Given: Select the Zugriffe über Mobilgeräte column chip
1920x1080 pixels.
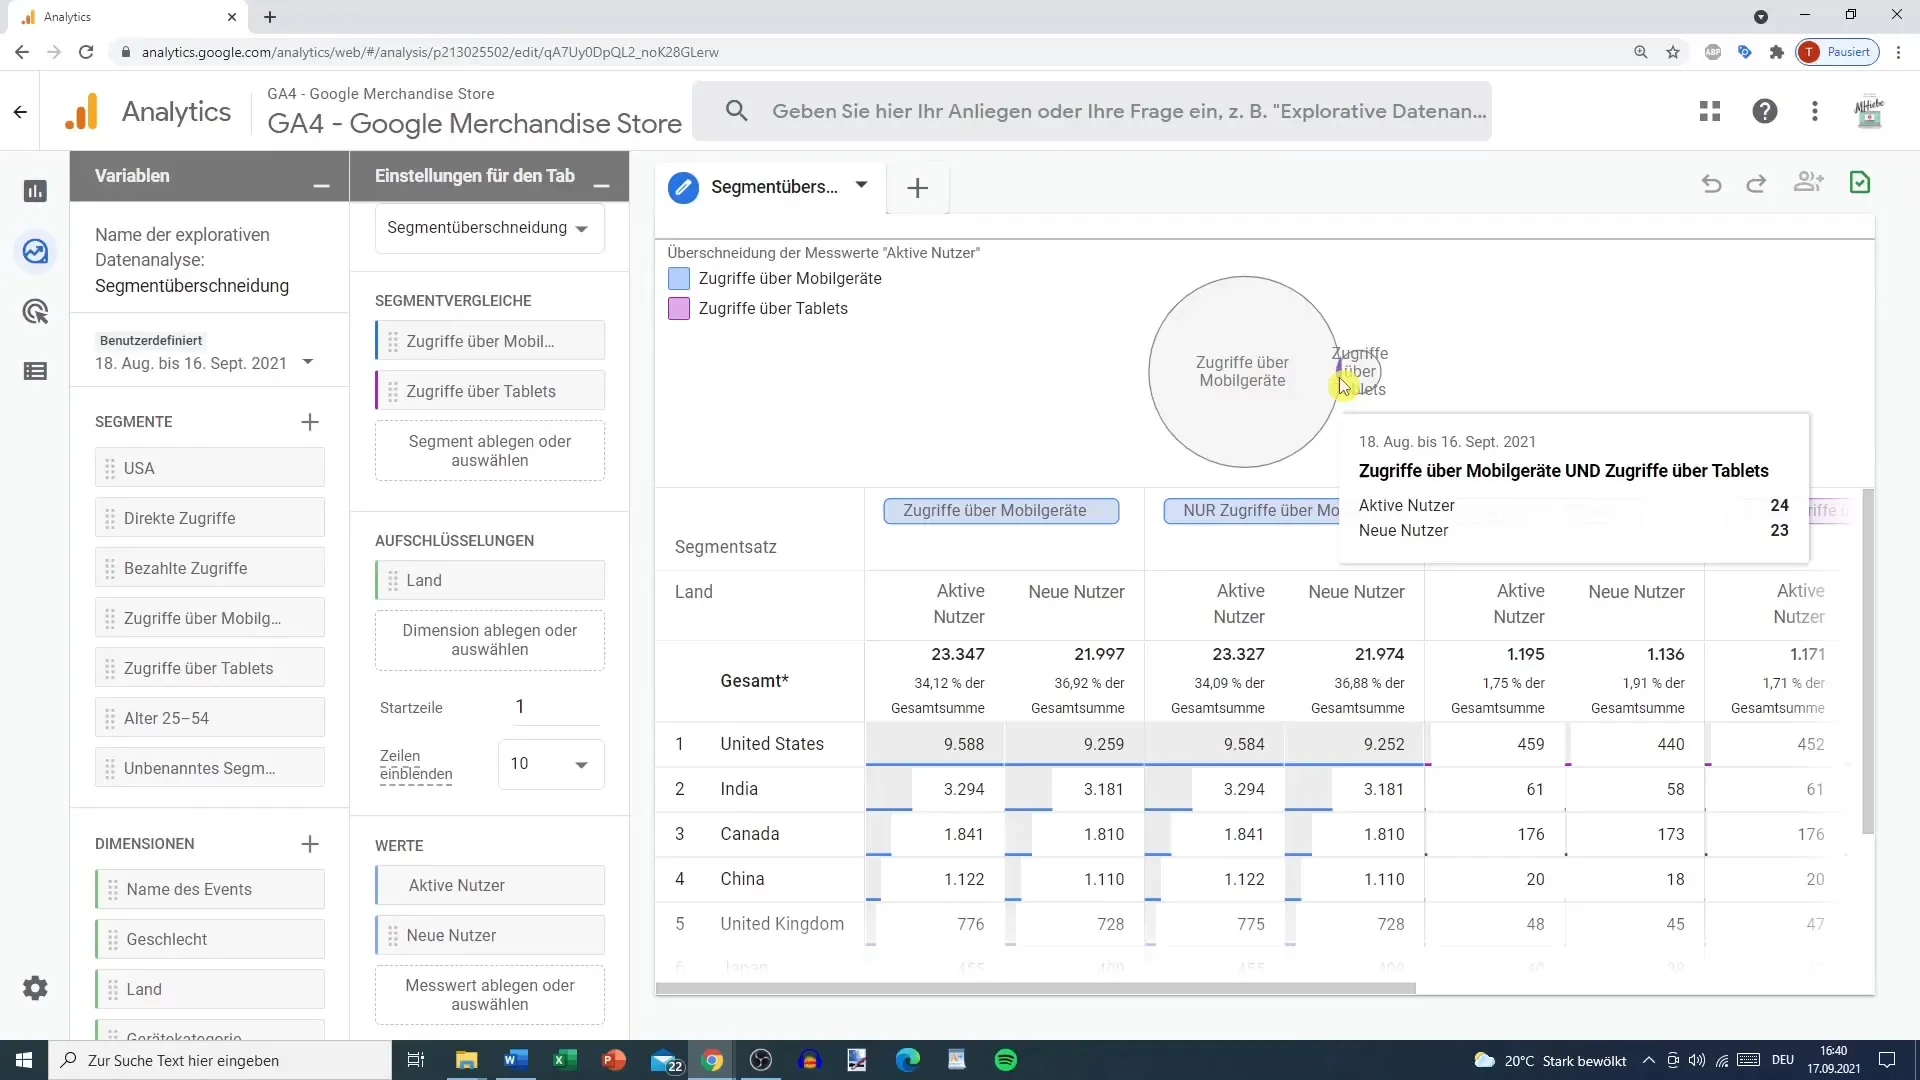Looking at the screenshot, I should [x=1001, y=511].
